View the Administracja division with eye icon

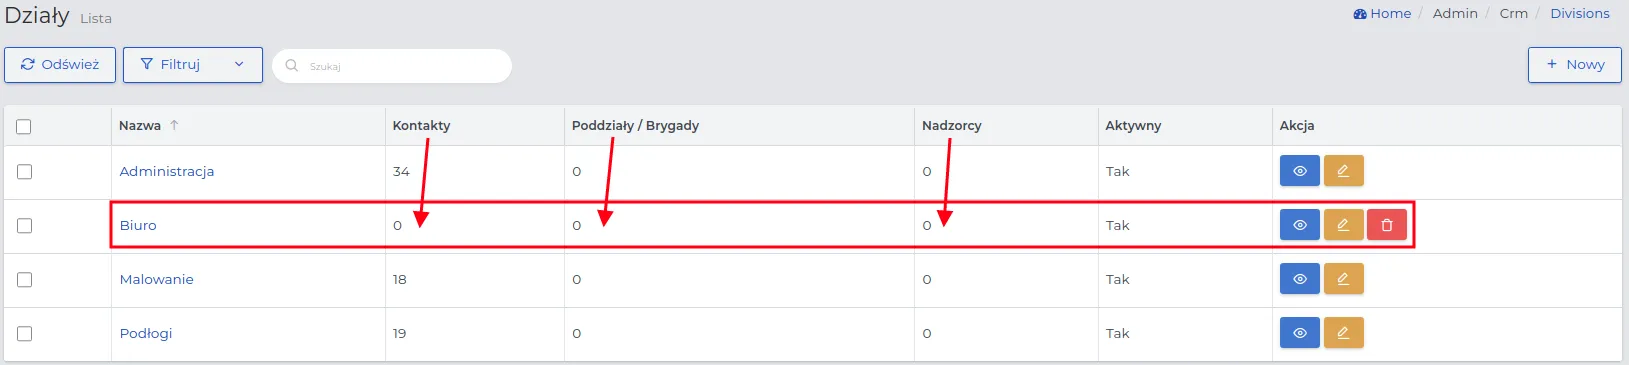click(x=1300, y=171)
